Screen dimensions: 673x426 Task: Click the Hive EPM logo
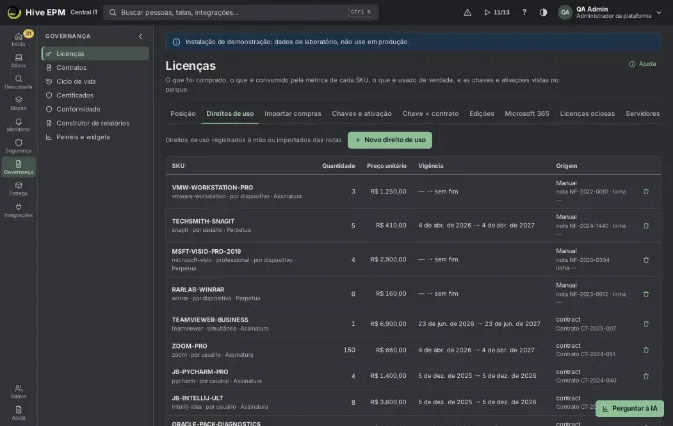[x=36, y=12]
